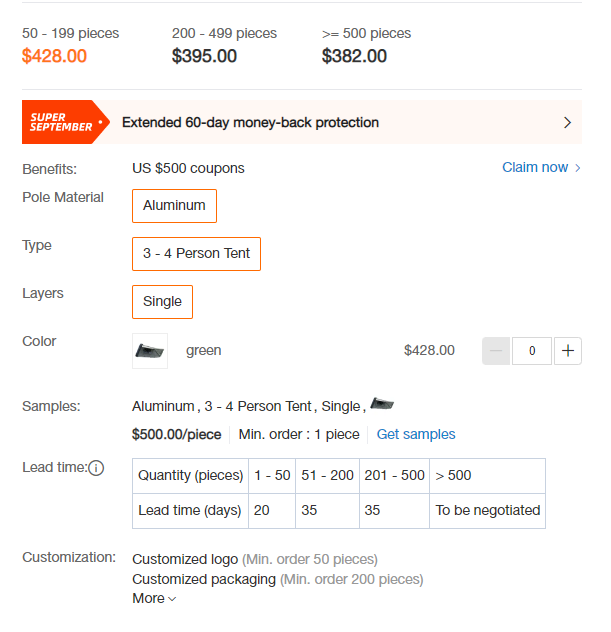Click Get samples link
This screenshot has width=611, height=632.
(416, 434)
